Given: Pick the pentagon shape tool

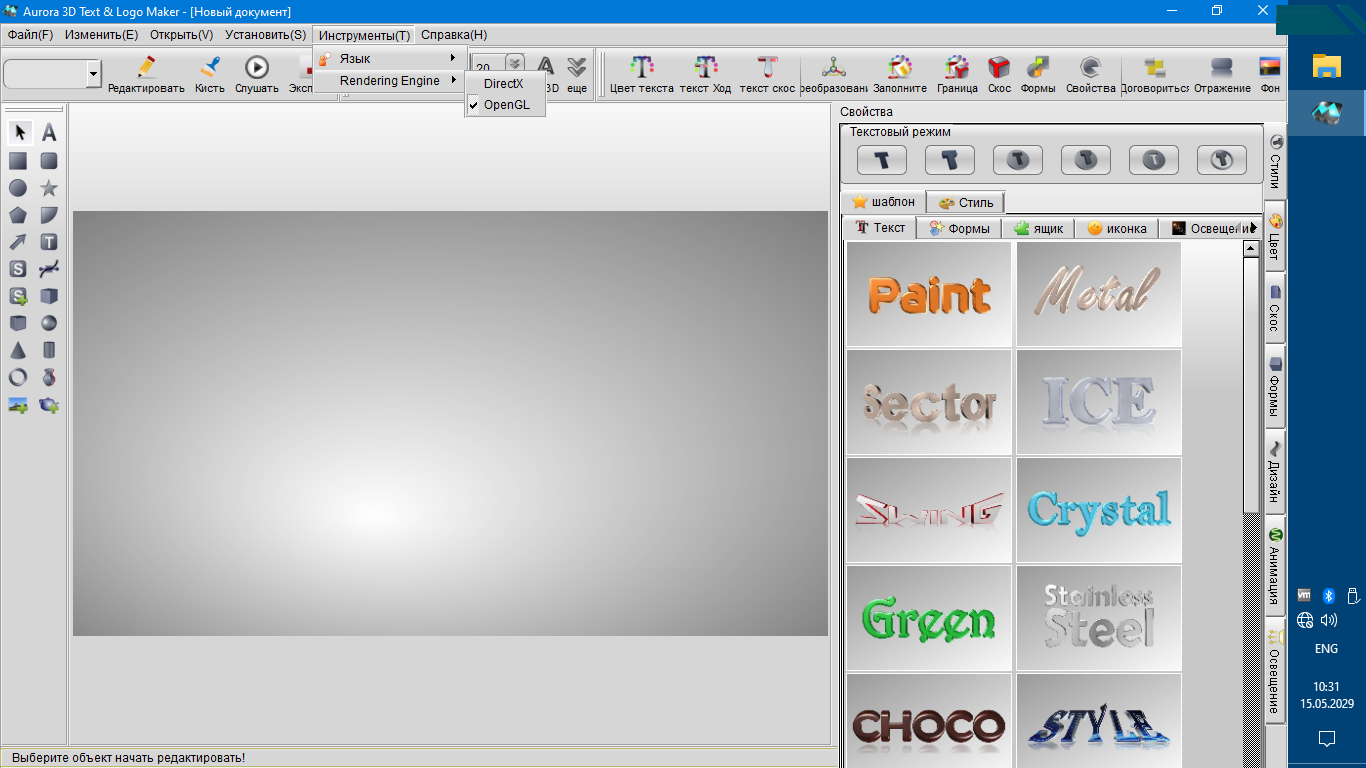Looking at the screenshot, I should coord(18,215).
